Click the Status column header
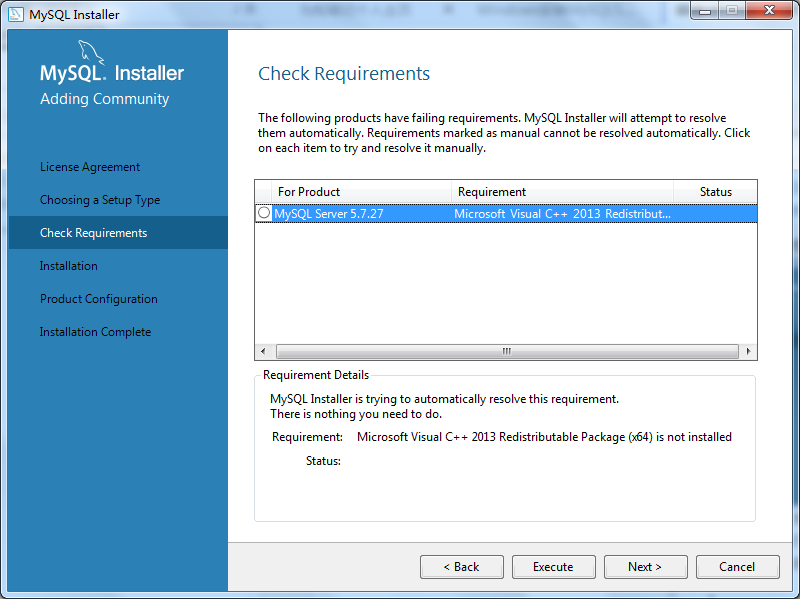Viewport: 800px width, 599px height. pyautogui.click(x=714, y=192)
